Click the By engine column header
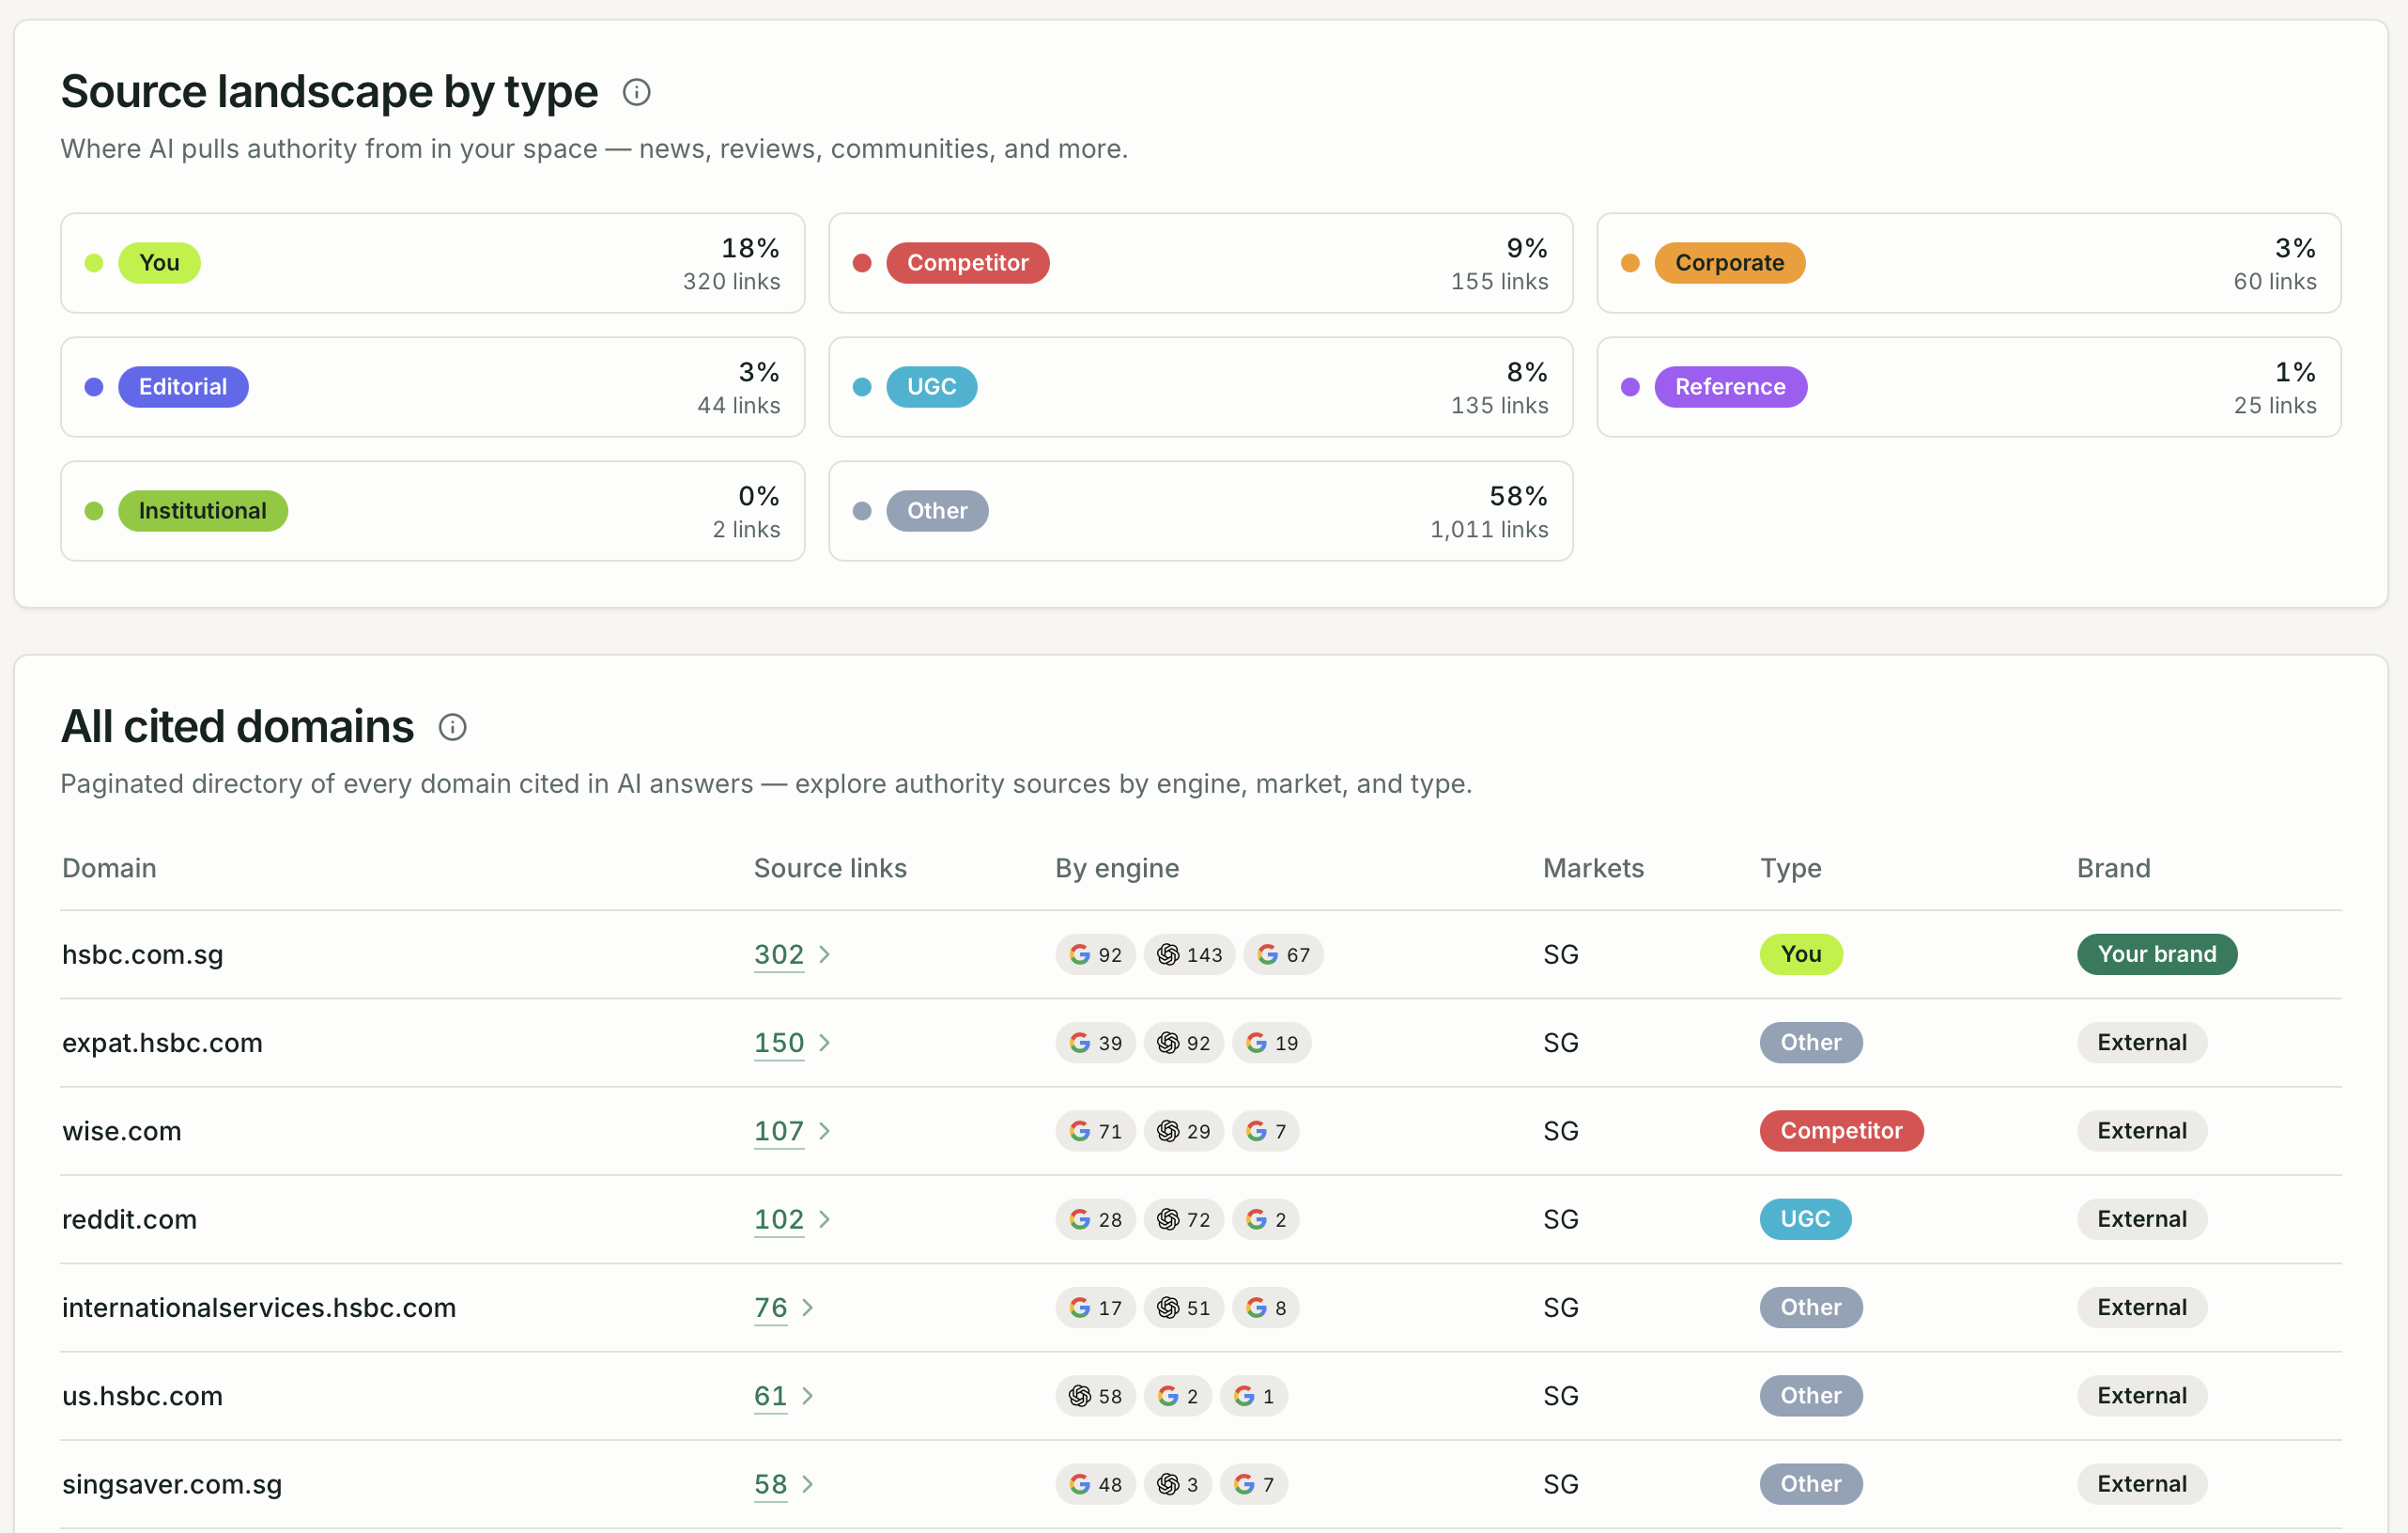Screen dimensions: 2408x1533 [1117, 868]
